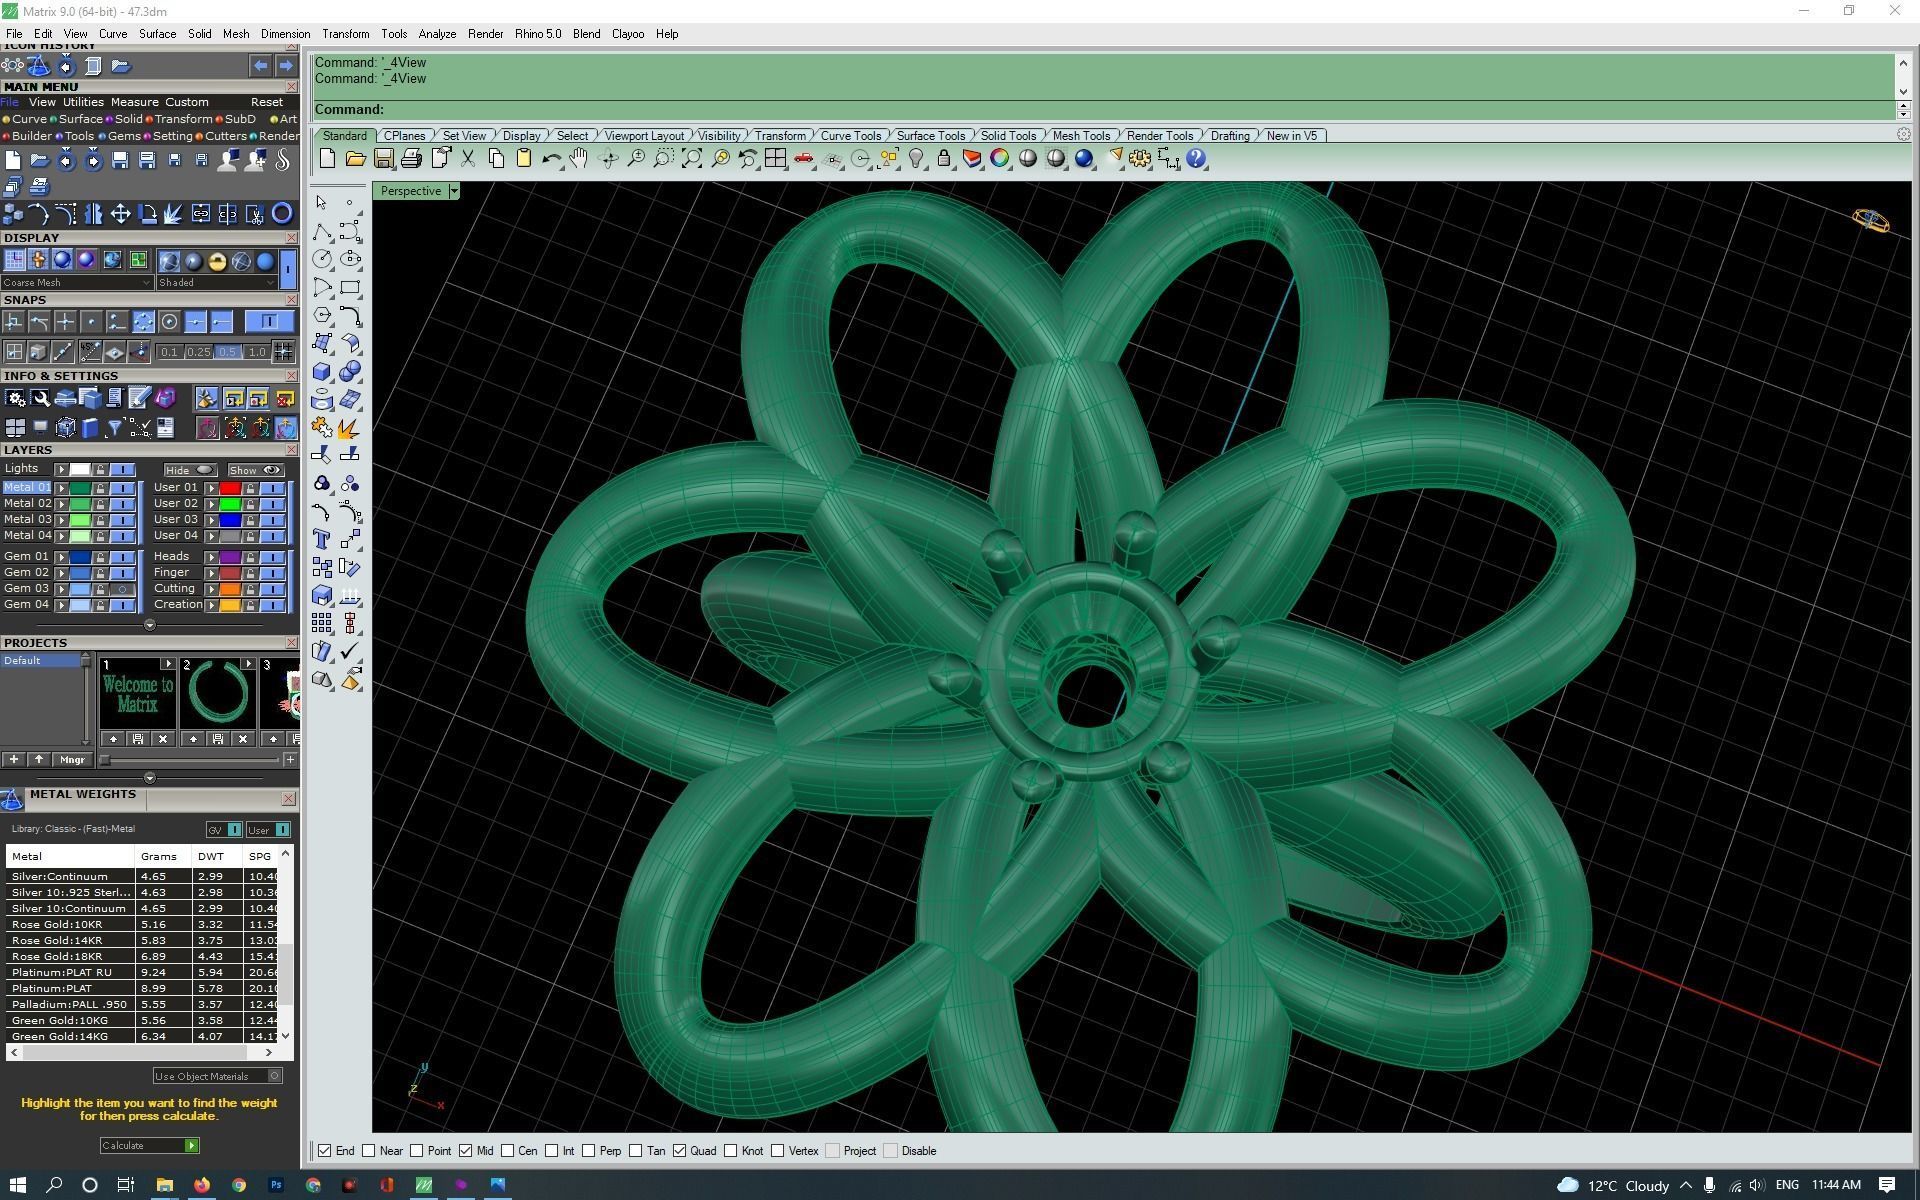This screenshot has width=1920, height=1200.
Task: Click the padlock Lock objects icon
Action: coord(944,159)
